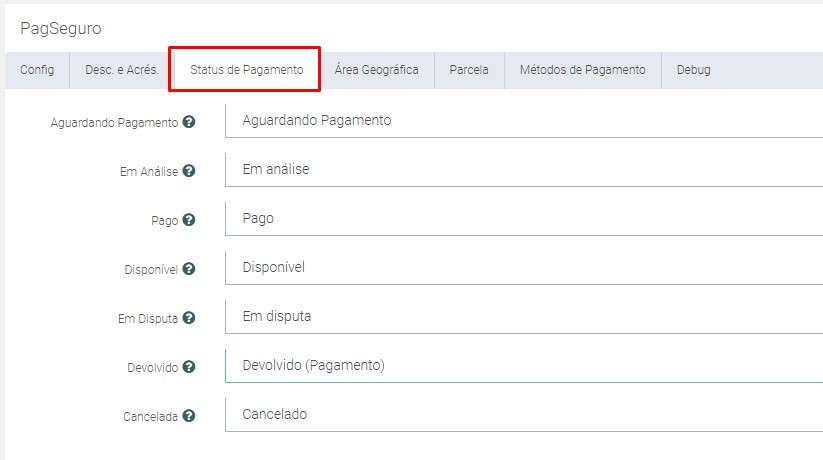
Task: Click help icon beside Aguardando Pagamento label
Action: [189, 122]
